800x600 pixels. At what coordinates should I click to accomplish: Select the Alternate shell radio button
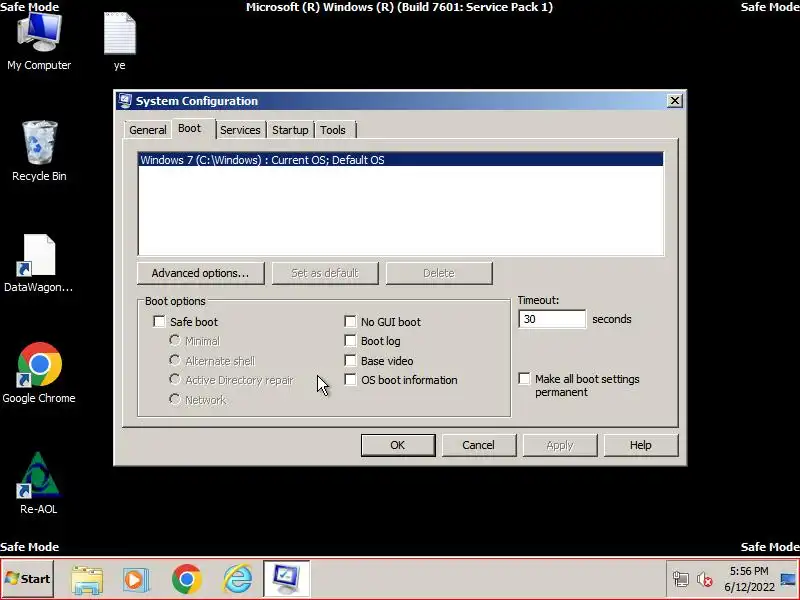coord(174,360)
